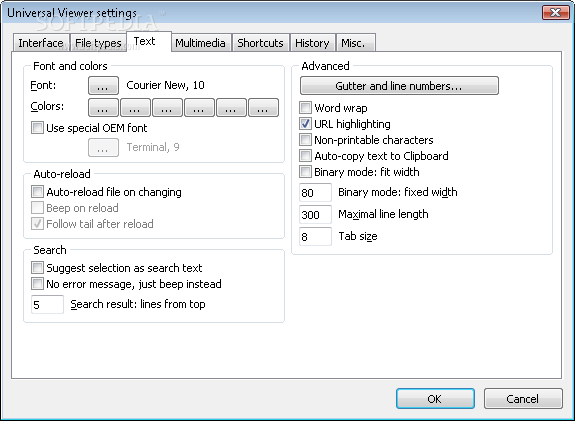Click the Search result lines from top field

click(47, 304)
